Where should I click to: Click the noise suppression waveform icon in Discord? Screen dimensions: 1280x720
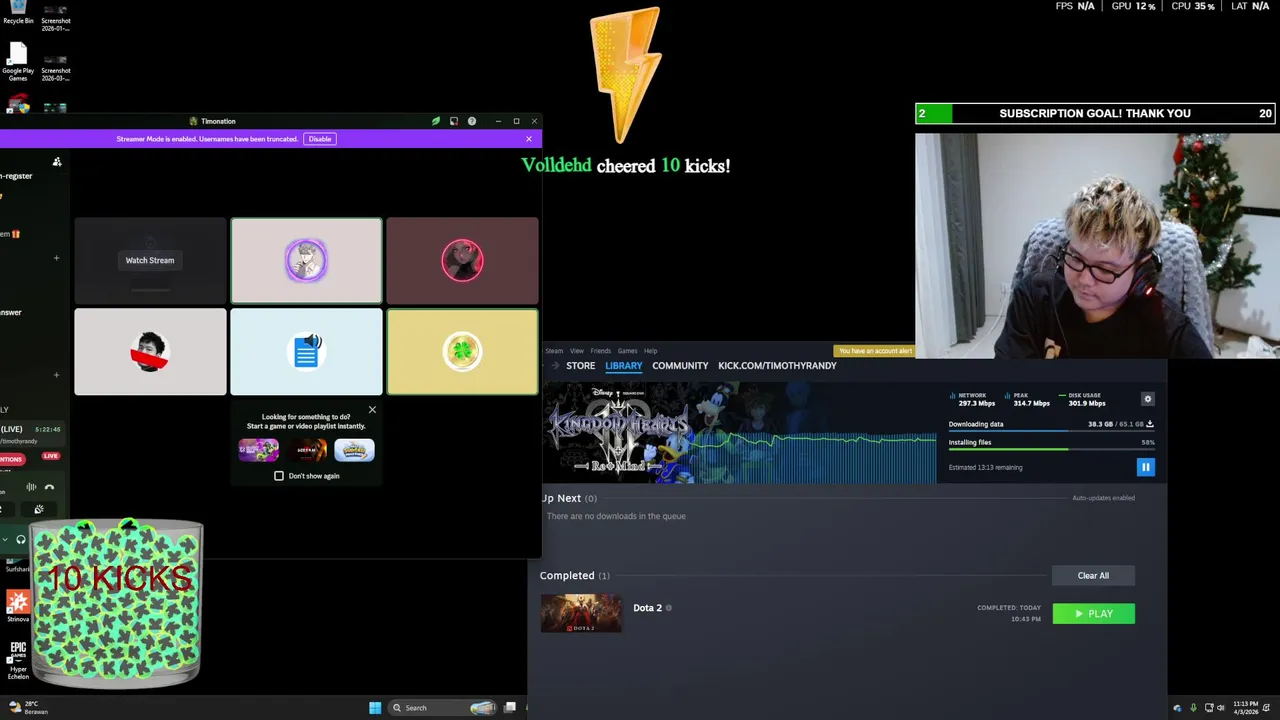click(31, 487)
